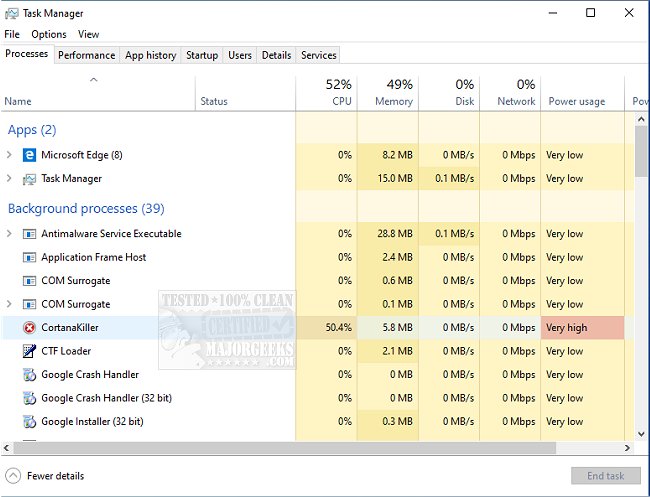Click the CTF Loader icon
This screenshot has width=650, height=497.
pyautogui.click(x=29, y=351)
